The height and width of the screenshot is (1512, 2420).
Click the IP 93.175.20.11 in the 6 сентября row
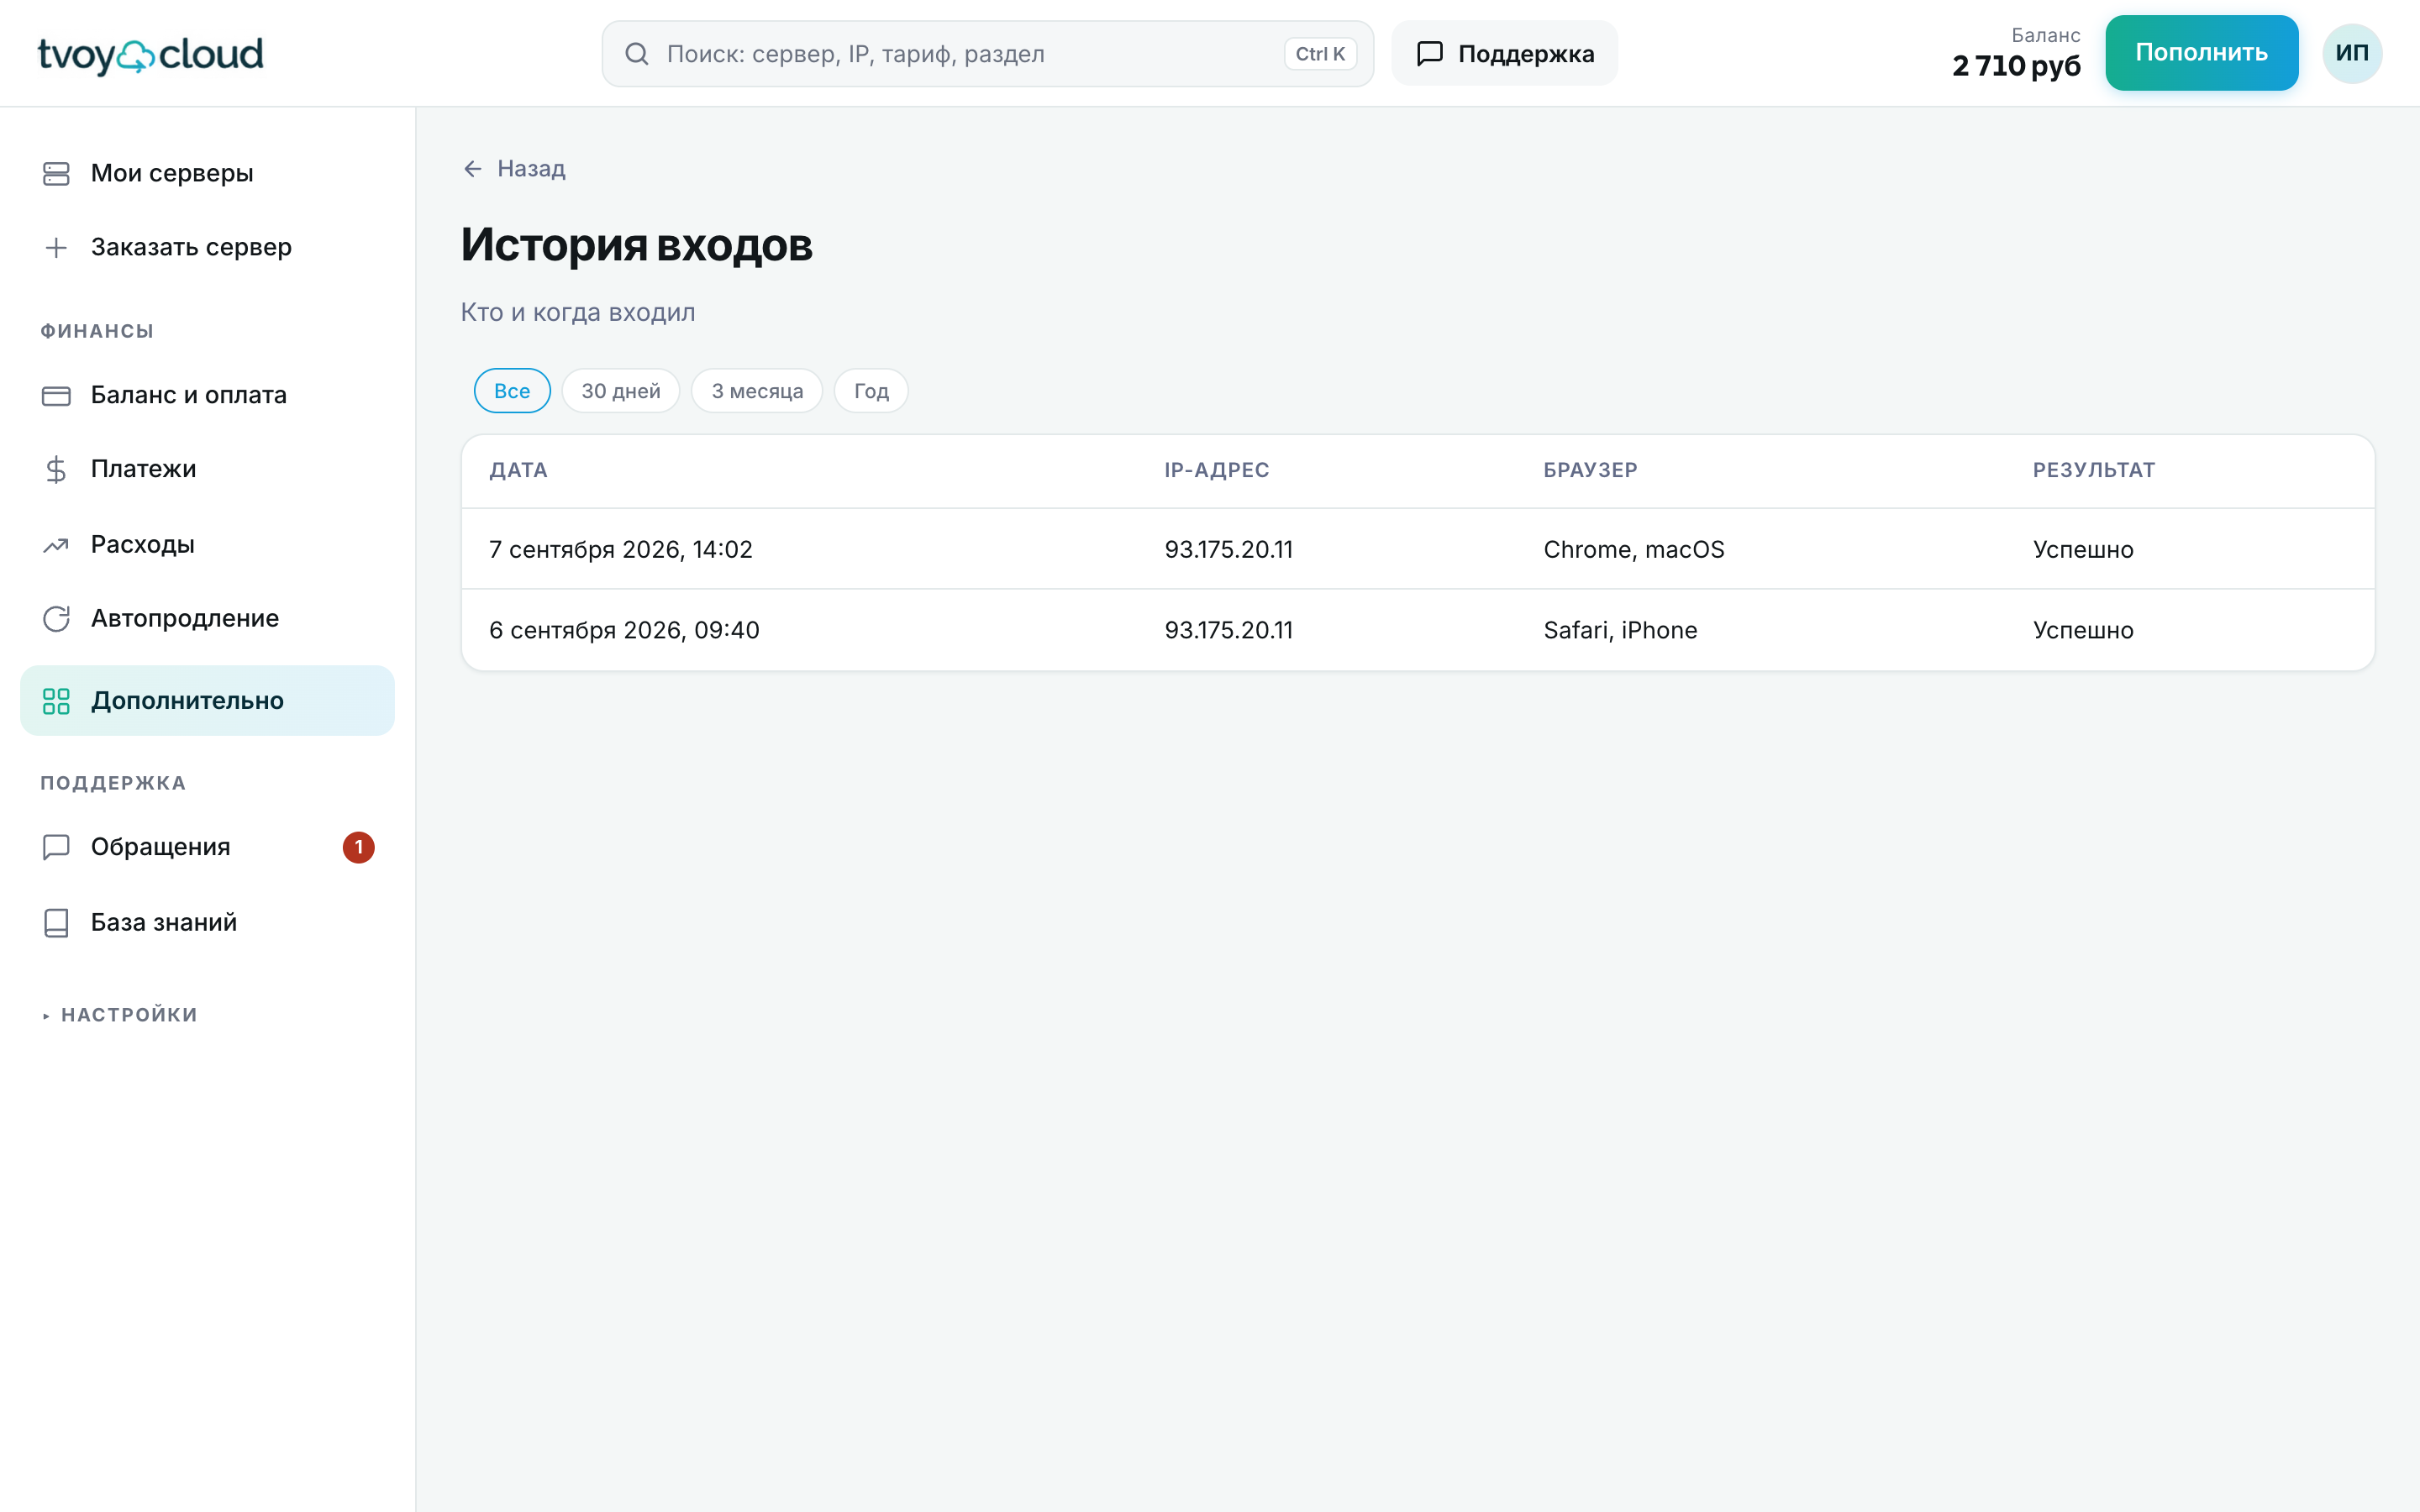(x=1228, y=631)
